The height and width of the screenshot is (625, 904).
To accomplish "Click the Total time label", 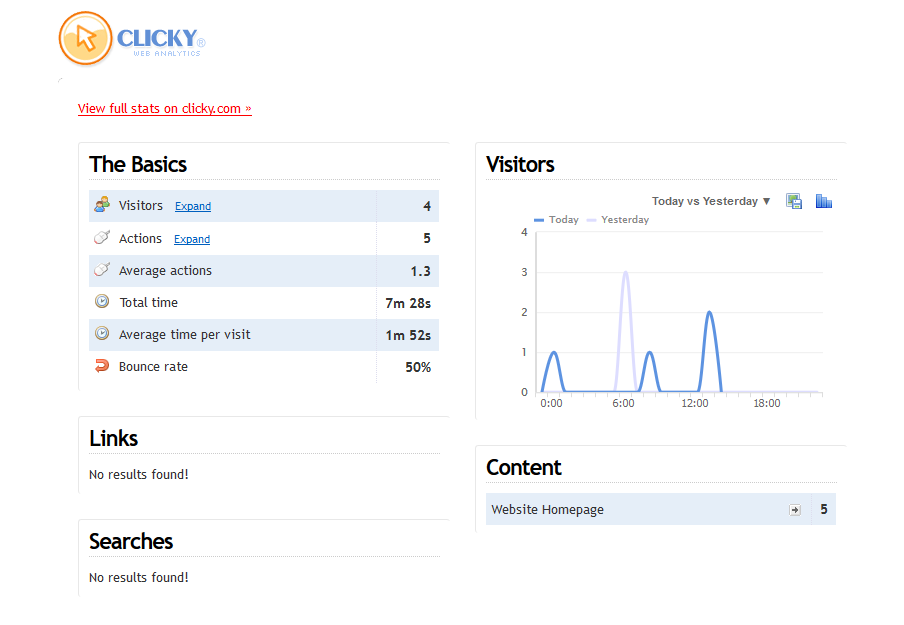I will (x=149, y=303).
